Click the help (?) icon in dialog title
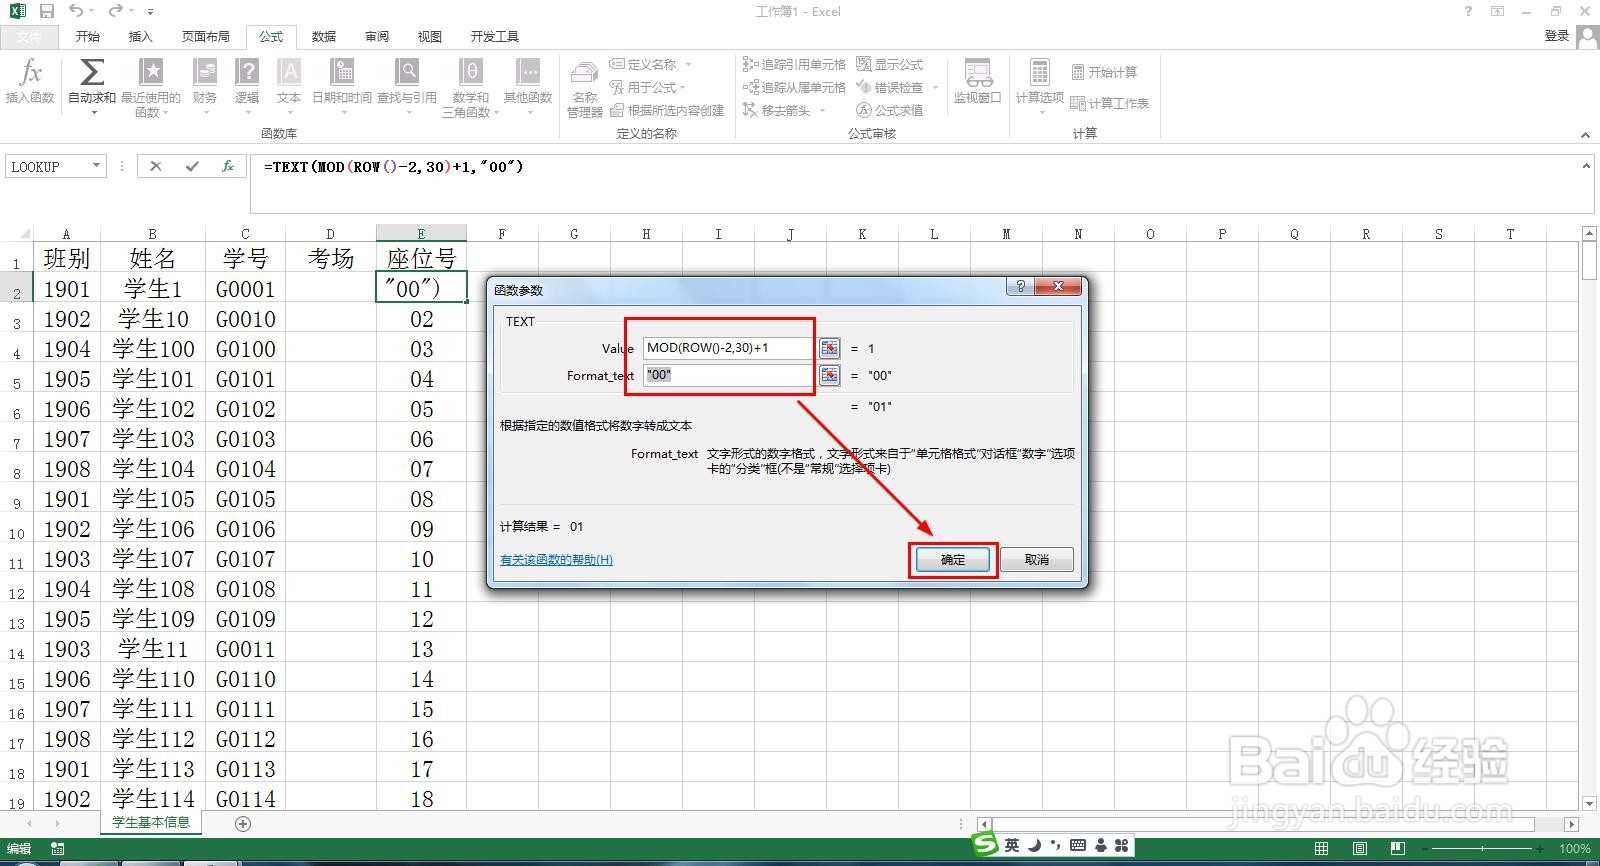The image size is (1600, 866). click(x=1020, y=286)
